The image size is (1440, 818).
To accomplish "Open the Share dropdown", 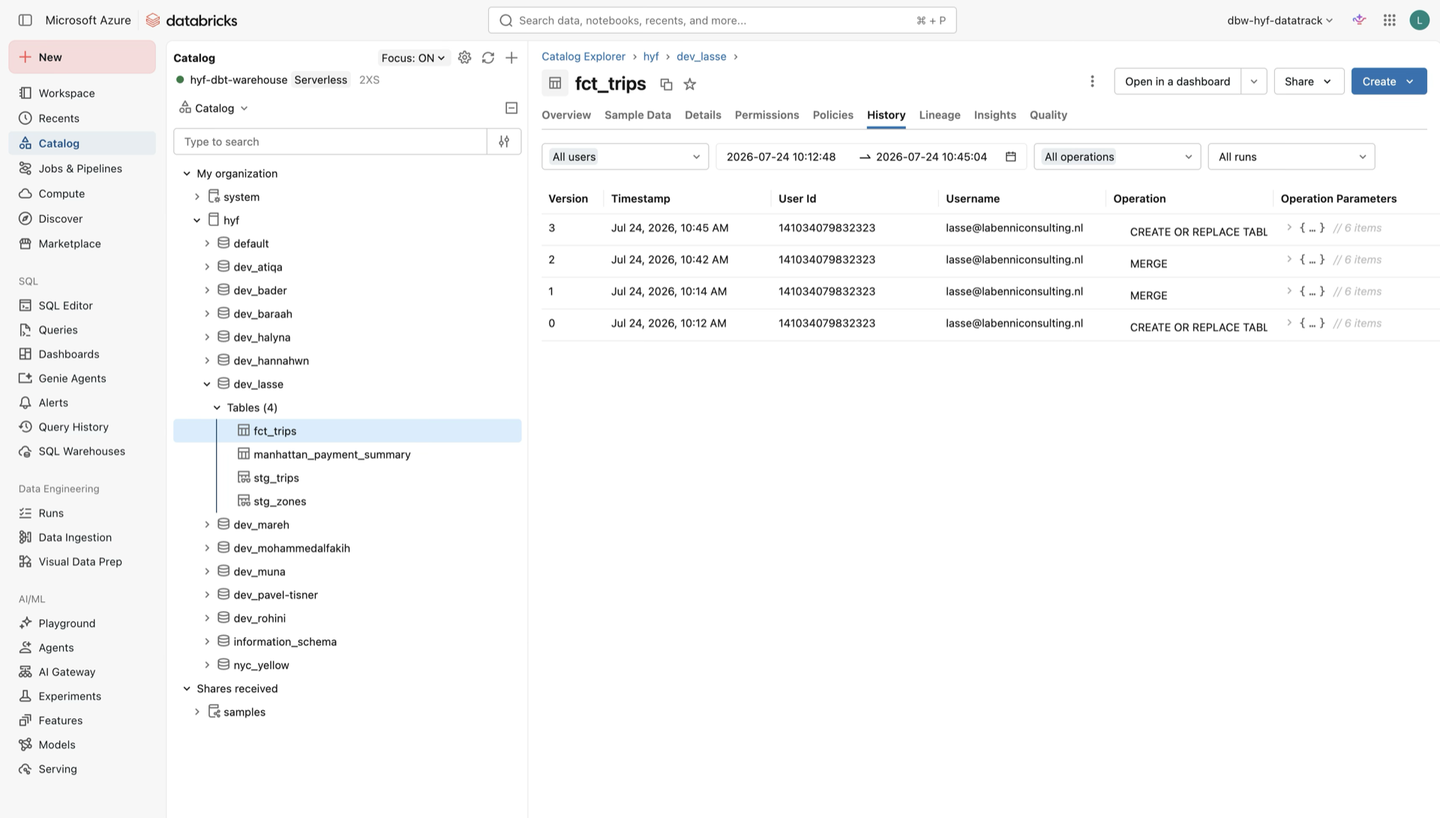I will point(1308,81).
